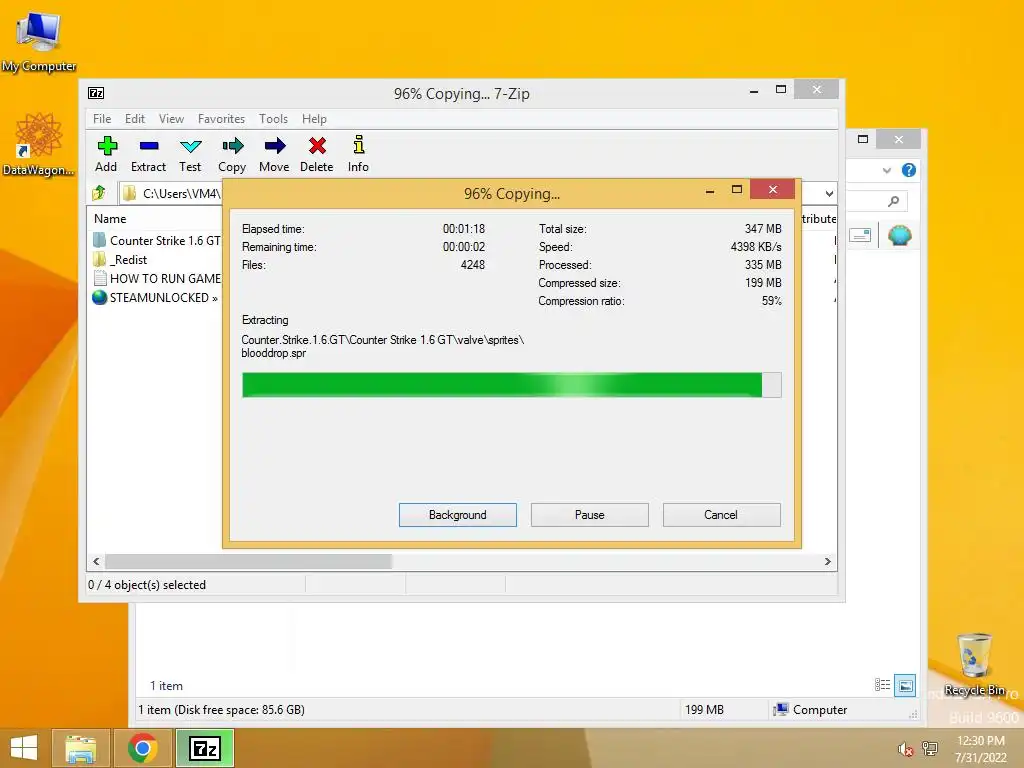This screenshot has width=1024, height=768.
Task: Open the Recycle Bin
Action: click(974, 664)
